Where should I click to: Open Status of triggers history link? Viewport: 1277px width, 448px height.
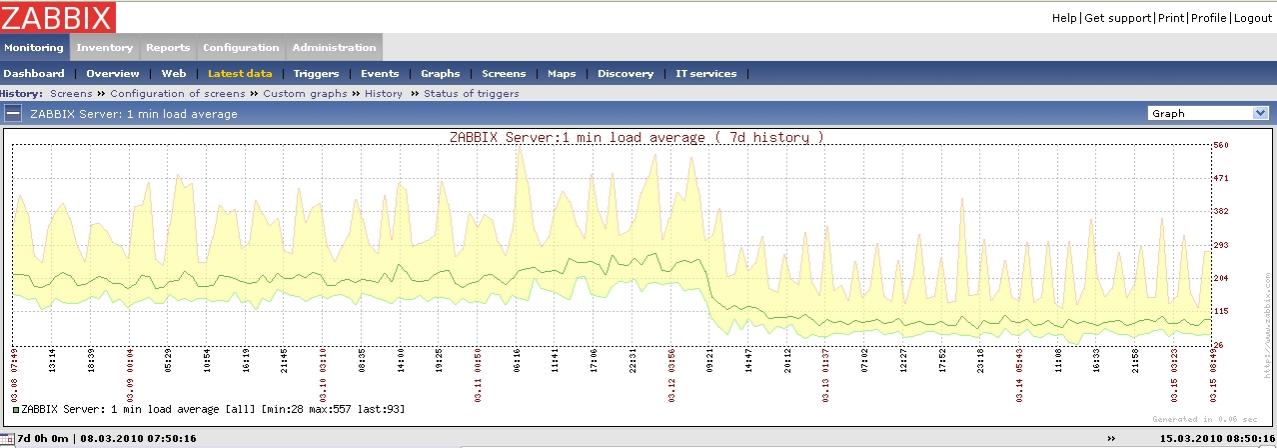pos(471,93)
